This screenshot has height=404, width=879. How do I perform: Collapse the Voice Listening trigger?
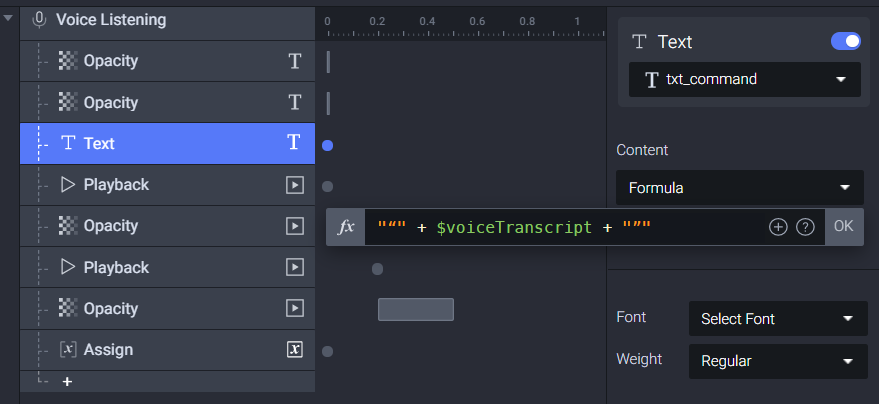pos(8,18)
